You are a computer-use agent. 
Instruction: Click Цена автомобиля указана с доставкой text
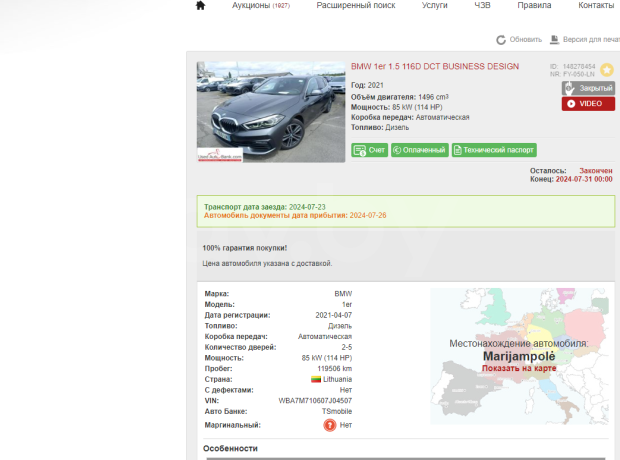point(267,263)
